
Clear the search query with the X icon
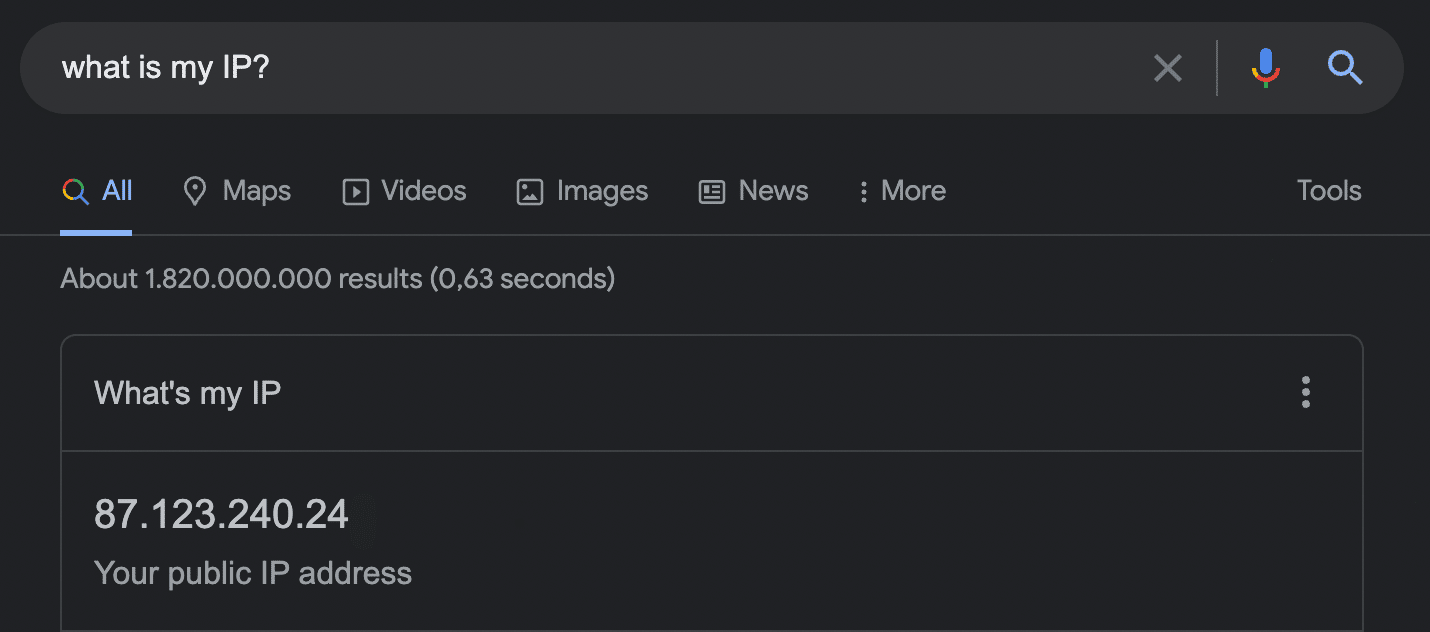(1167, 69)
